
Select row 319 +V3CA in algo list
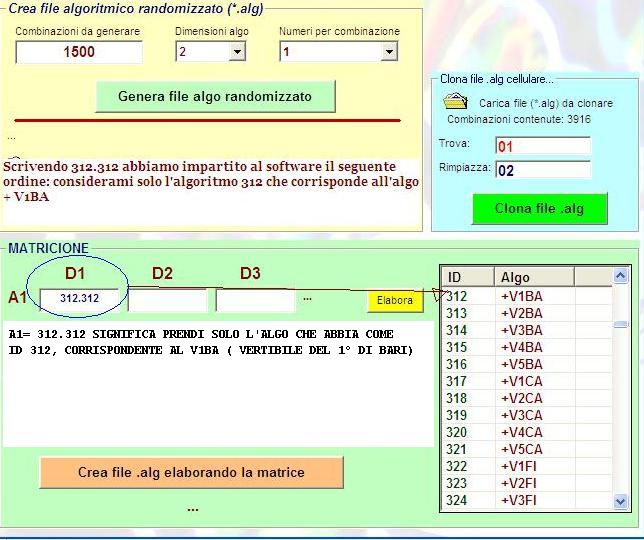pyautogui.click(x=527, y=415)
